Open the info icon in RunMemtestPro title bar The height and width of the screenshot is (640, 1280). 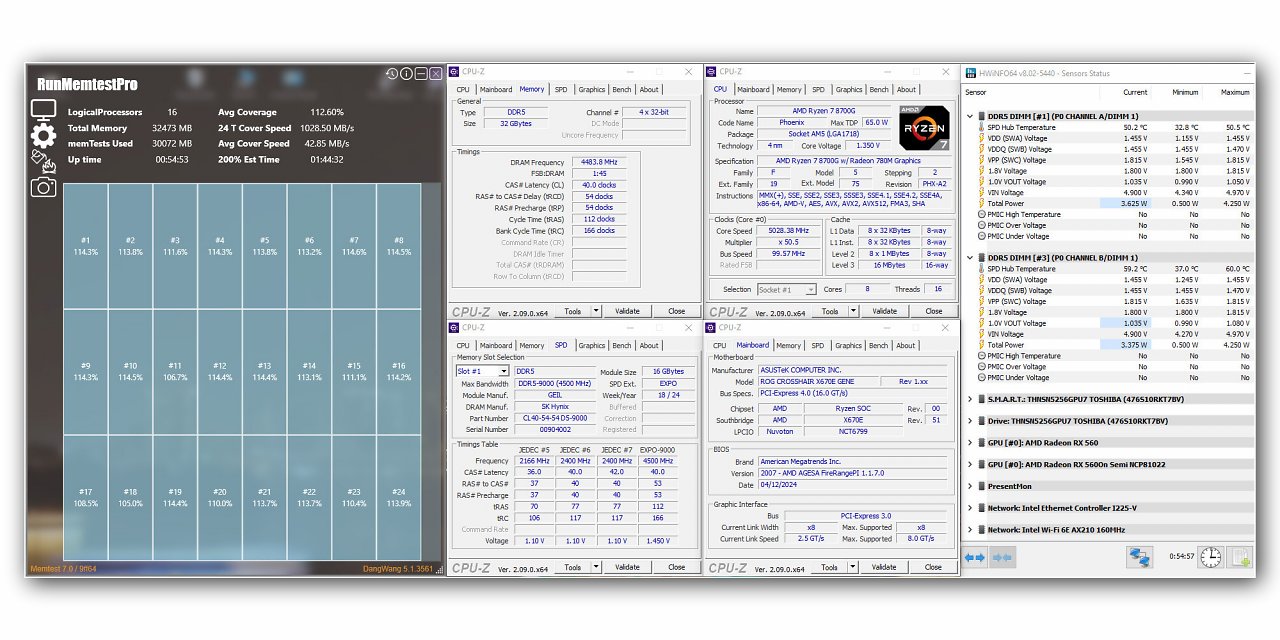(x=406, y=74)
